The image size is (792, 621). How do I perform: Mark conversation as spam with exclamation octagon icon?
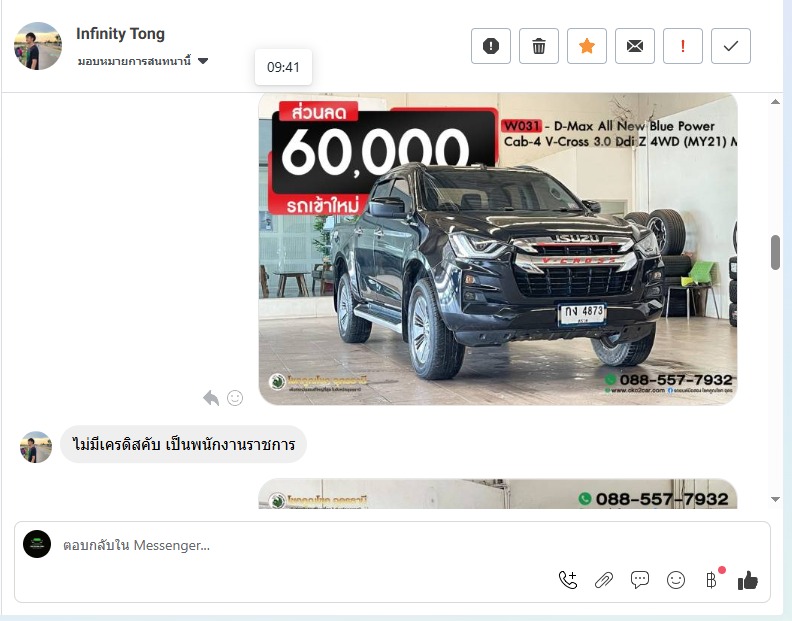[490, 46]
